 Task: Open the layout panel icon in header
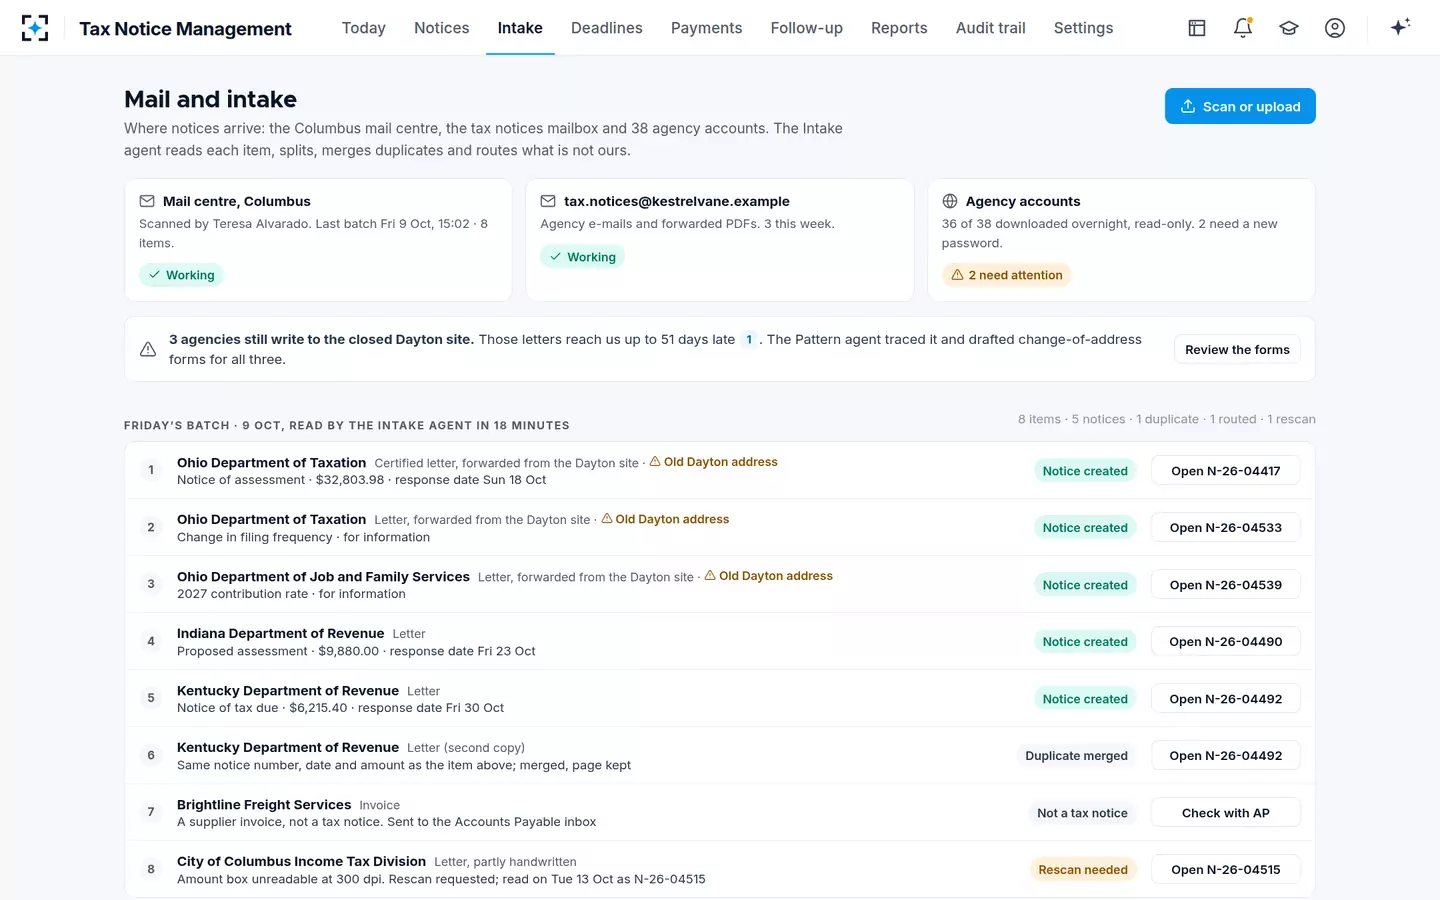1197,28
